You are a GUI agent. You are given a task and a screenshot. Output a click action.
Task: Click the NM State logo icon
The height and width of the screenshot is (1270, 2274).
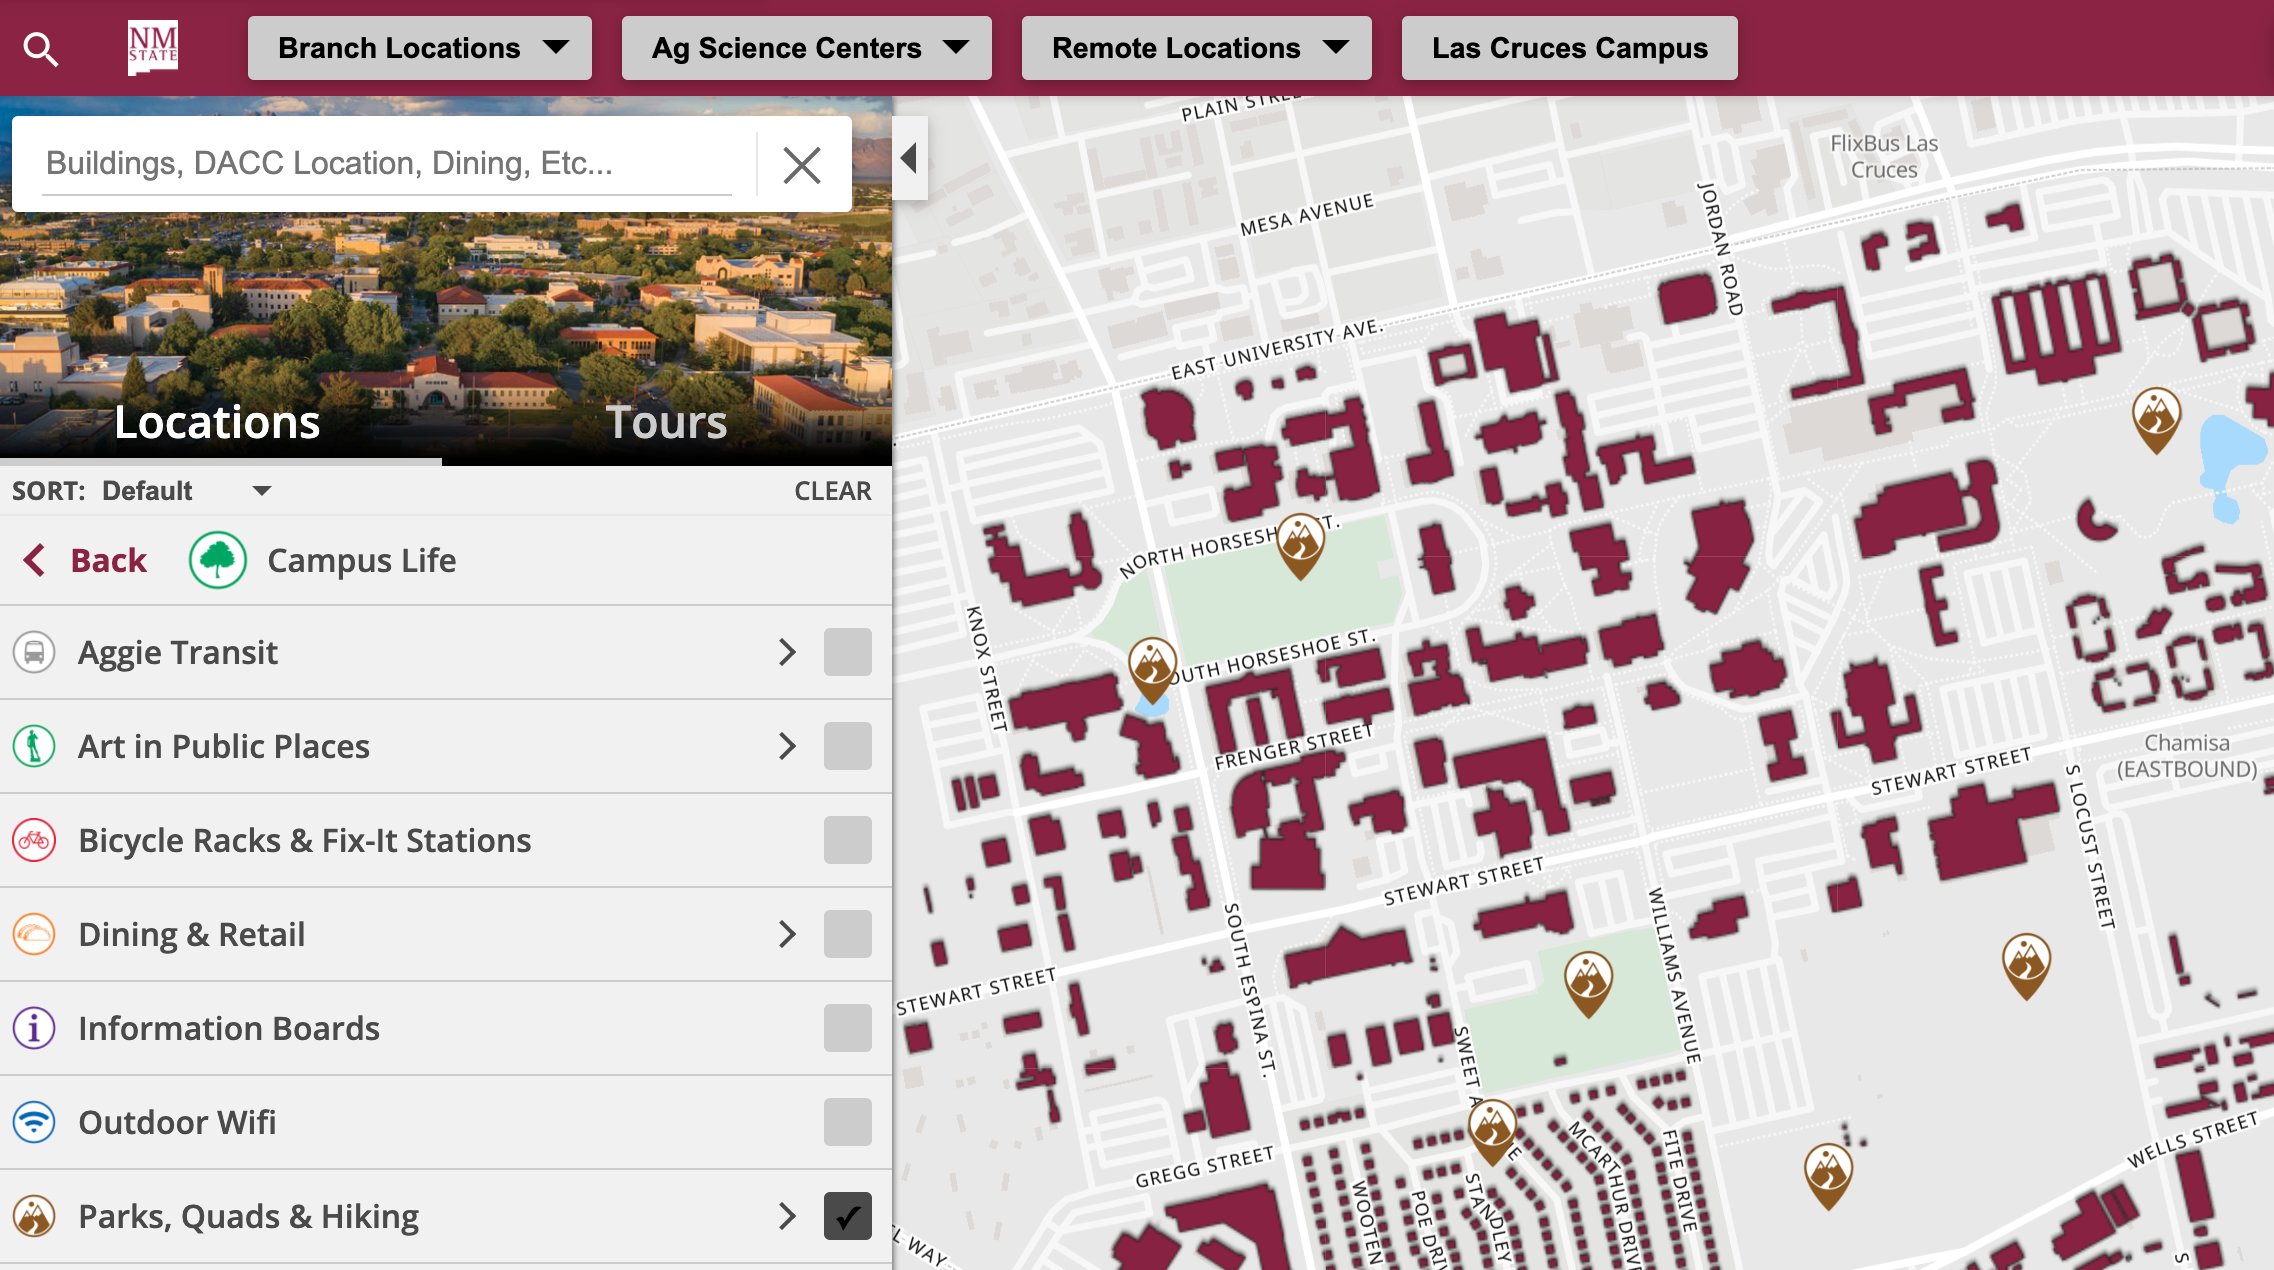153,48
